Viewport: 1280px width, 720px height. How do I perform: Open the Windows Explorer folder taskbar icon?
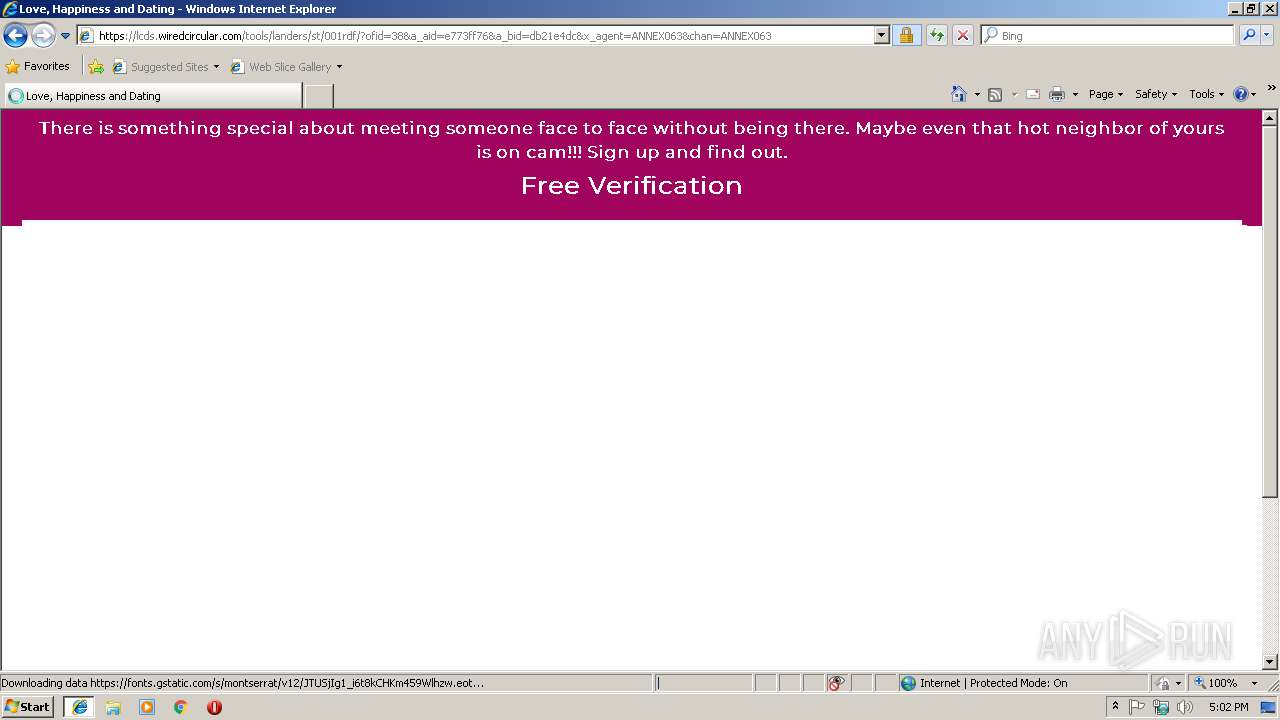113,707
